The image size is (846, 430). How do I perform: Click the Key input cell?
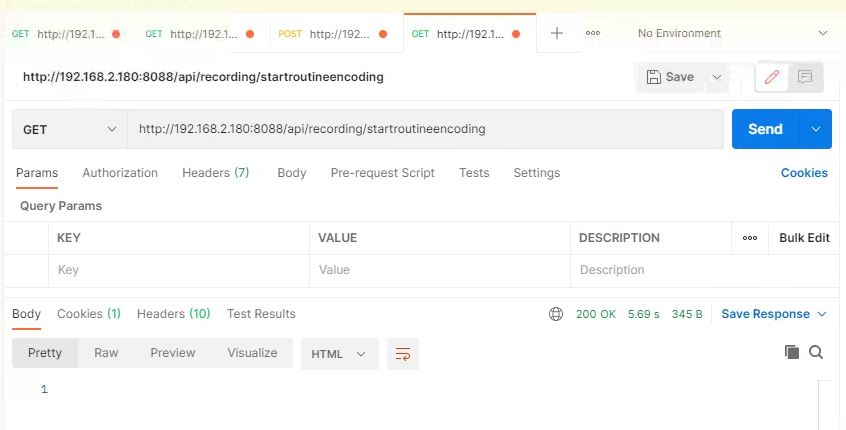click(178, 270)
